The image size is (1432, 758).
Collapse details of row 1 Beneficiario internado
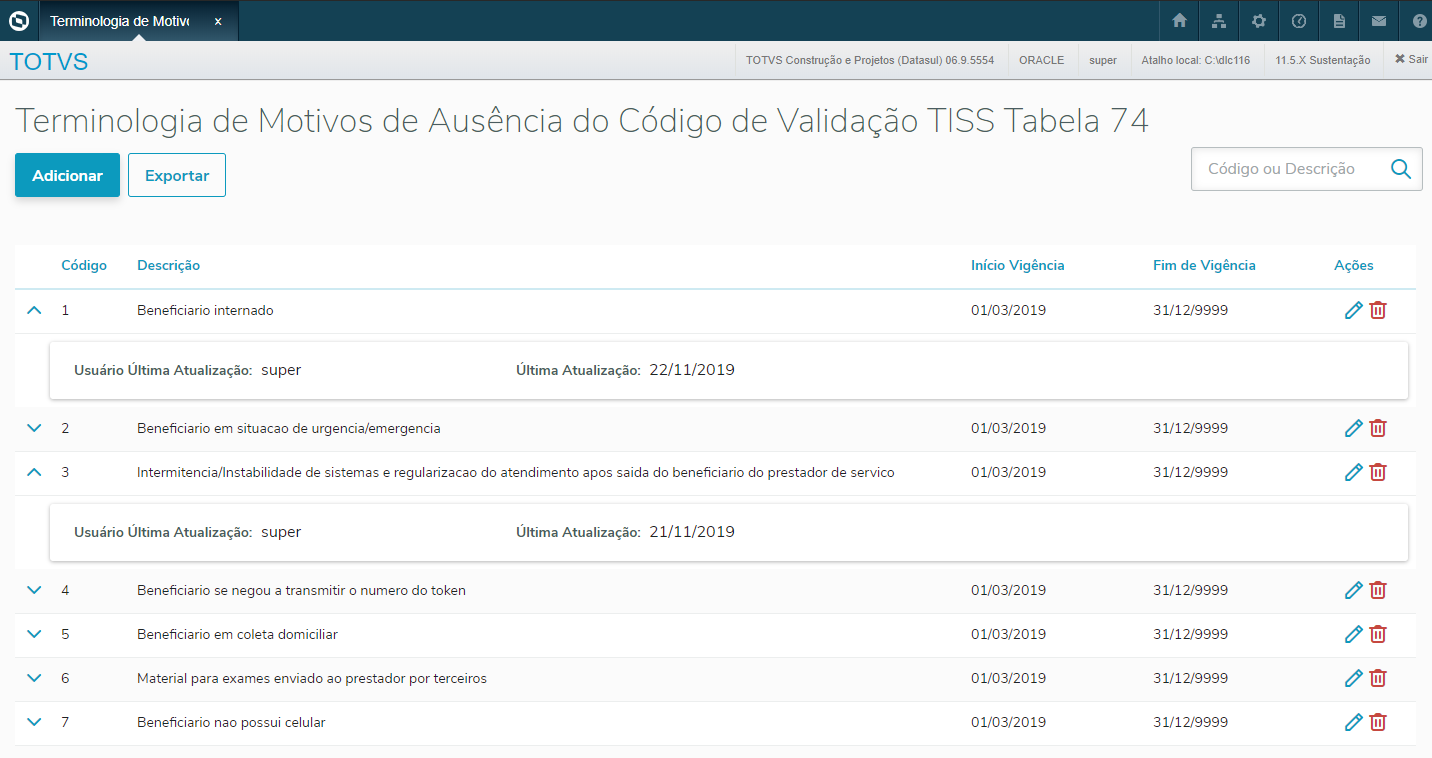(x=34, y=310)
